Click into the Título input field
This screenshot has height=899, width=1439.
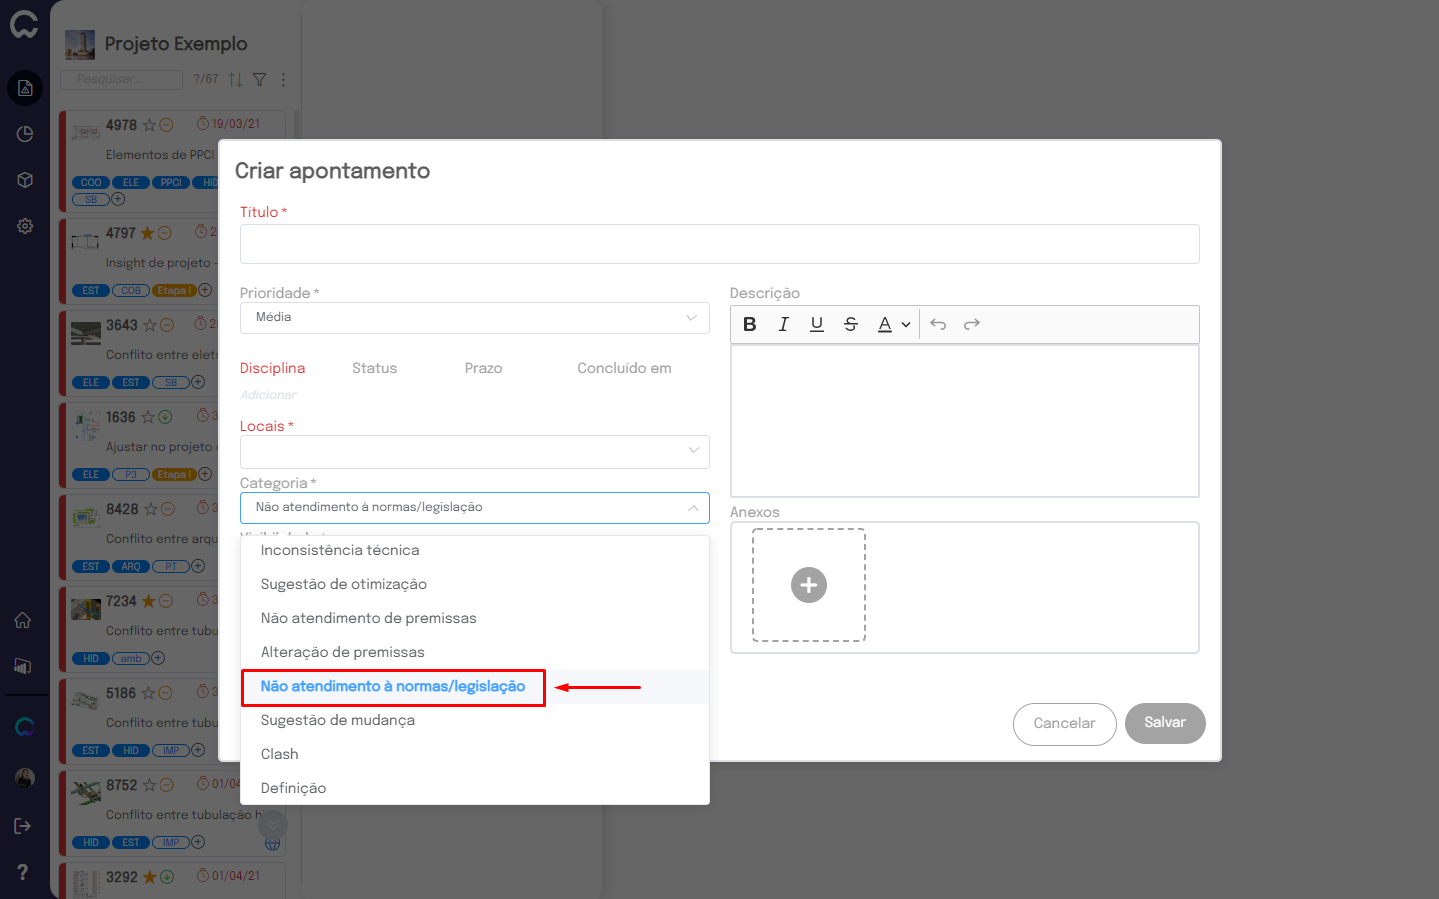point(719,244)
